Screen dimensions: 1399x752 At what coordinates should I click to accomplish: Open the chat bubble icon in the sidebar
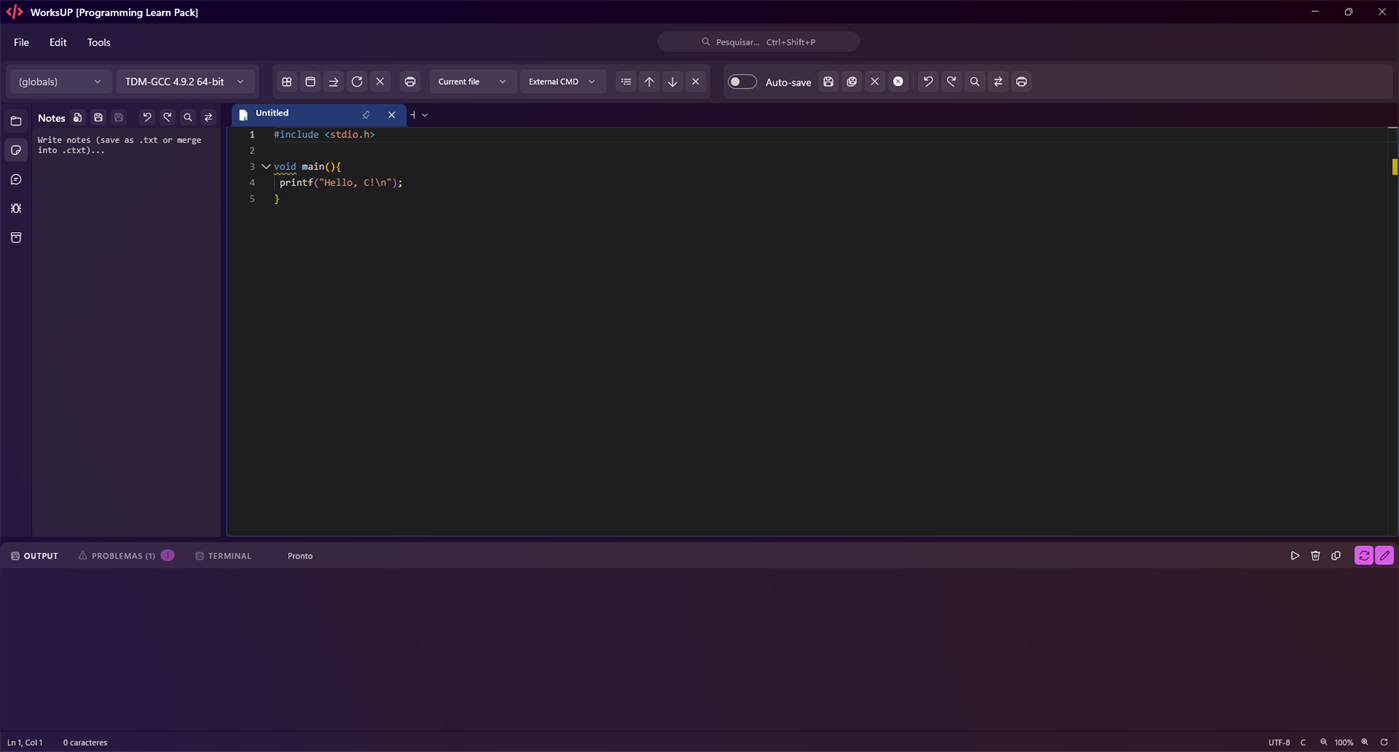[x=16, y=180]
